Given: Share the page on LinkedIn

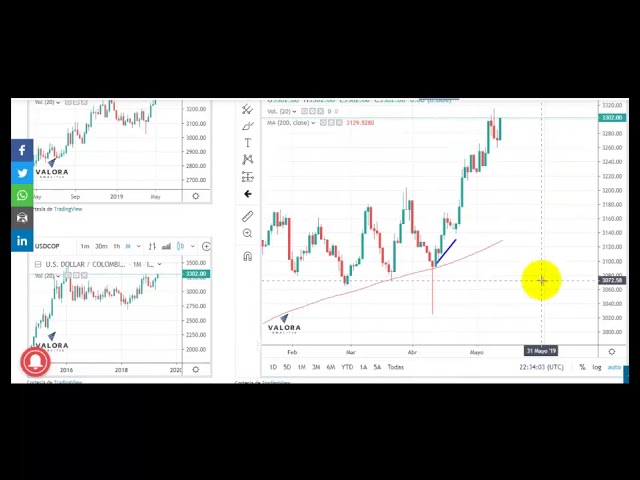Looking at the screenshot, I should tap(22, 241).
